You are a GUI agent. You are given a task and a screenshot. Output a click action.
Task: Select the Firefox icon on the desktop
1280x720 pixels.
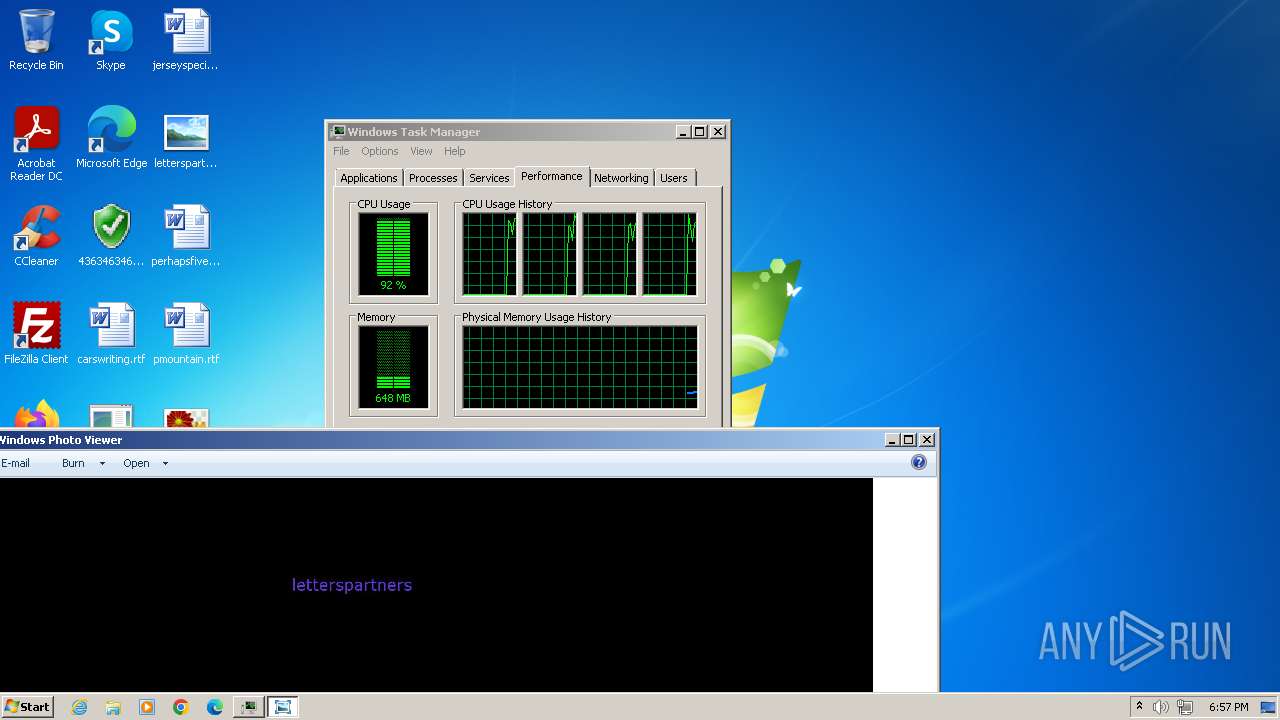pos(36,415)
